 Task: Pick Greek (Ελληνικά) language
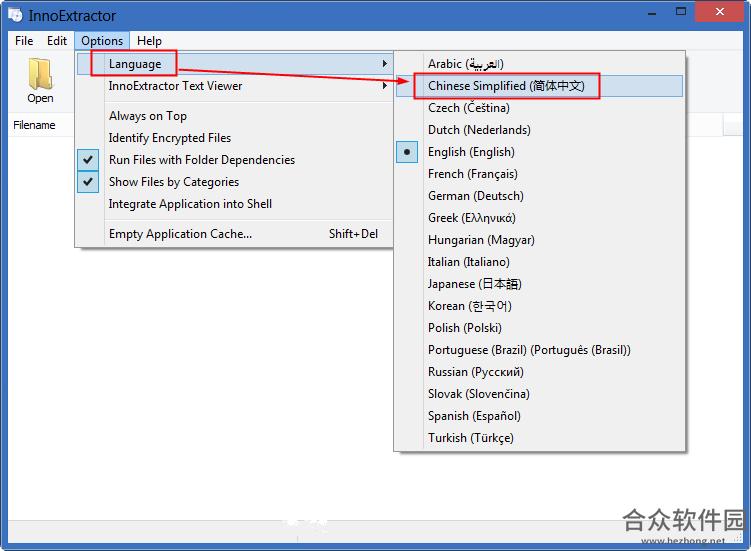pyautogui.click(x=539, y=218)
